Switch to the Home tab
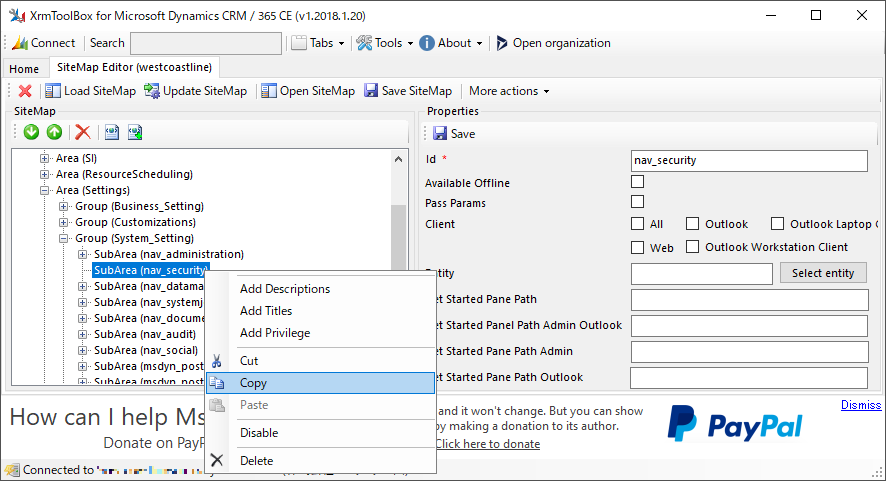 (x=24, y=69)
